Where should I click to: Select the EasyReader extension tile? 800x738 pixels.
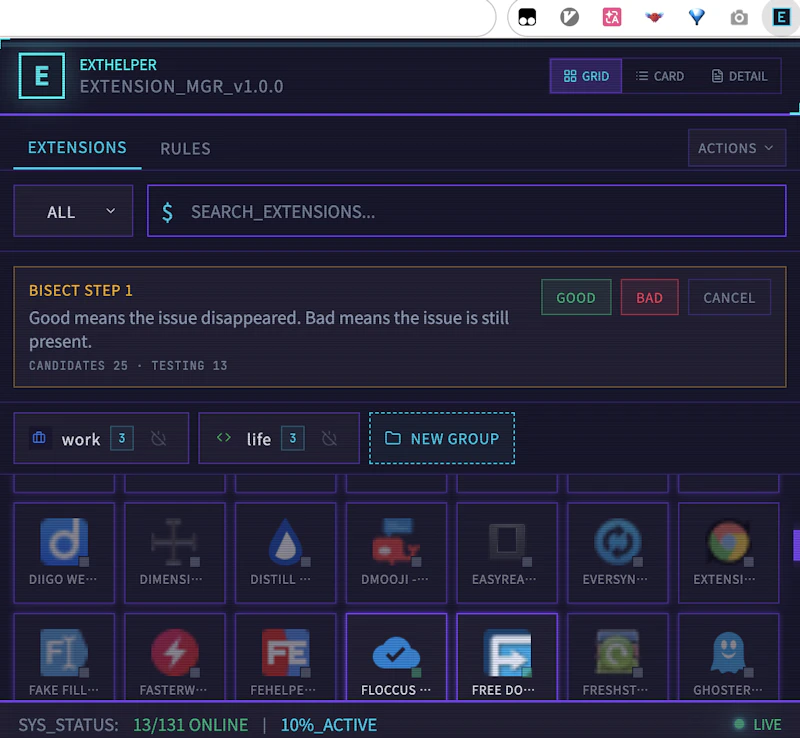coord(507,553)
